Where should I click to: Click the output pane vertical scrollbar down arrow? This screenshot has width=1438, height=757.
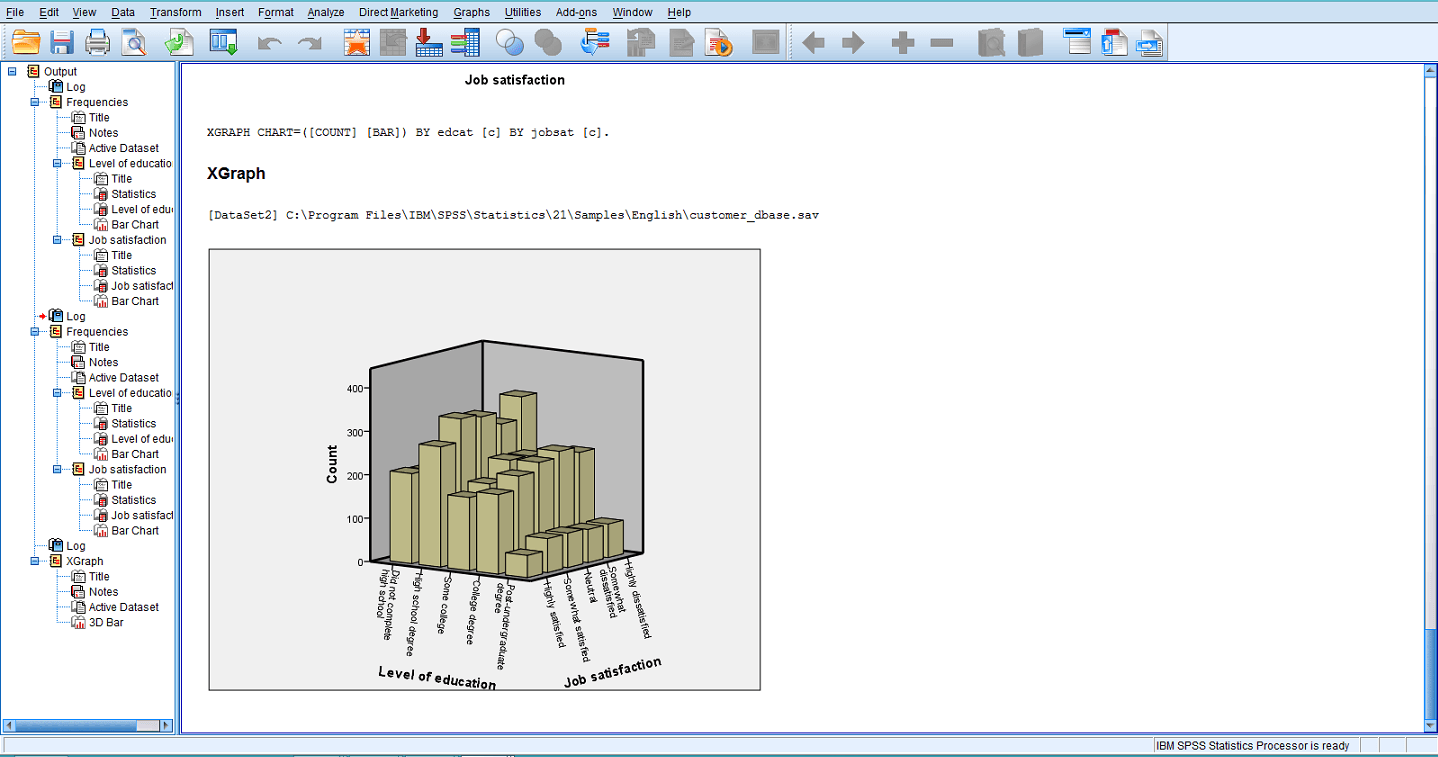[x=1429, y=725]
